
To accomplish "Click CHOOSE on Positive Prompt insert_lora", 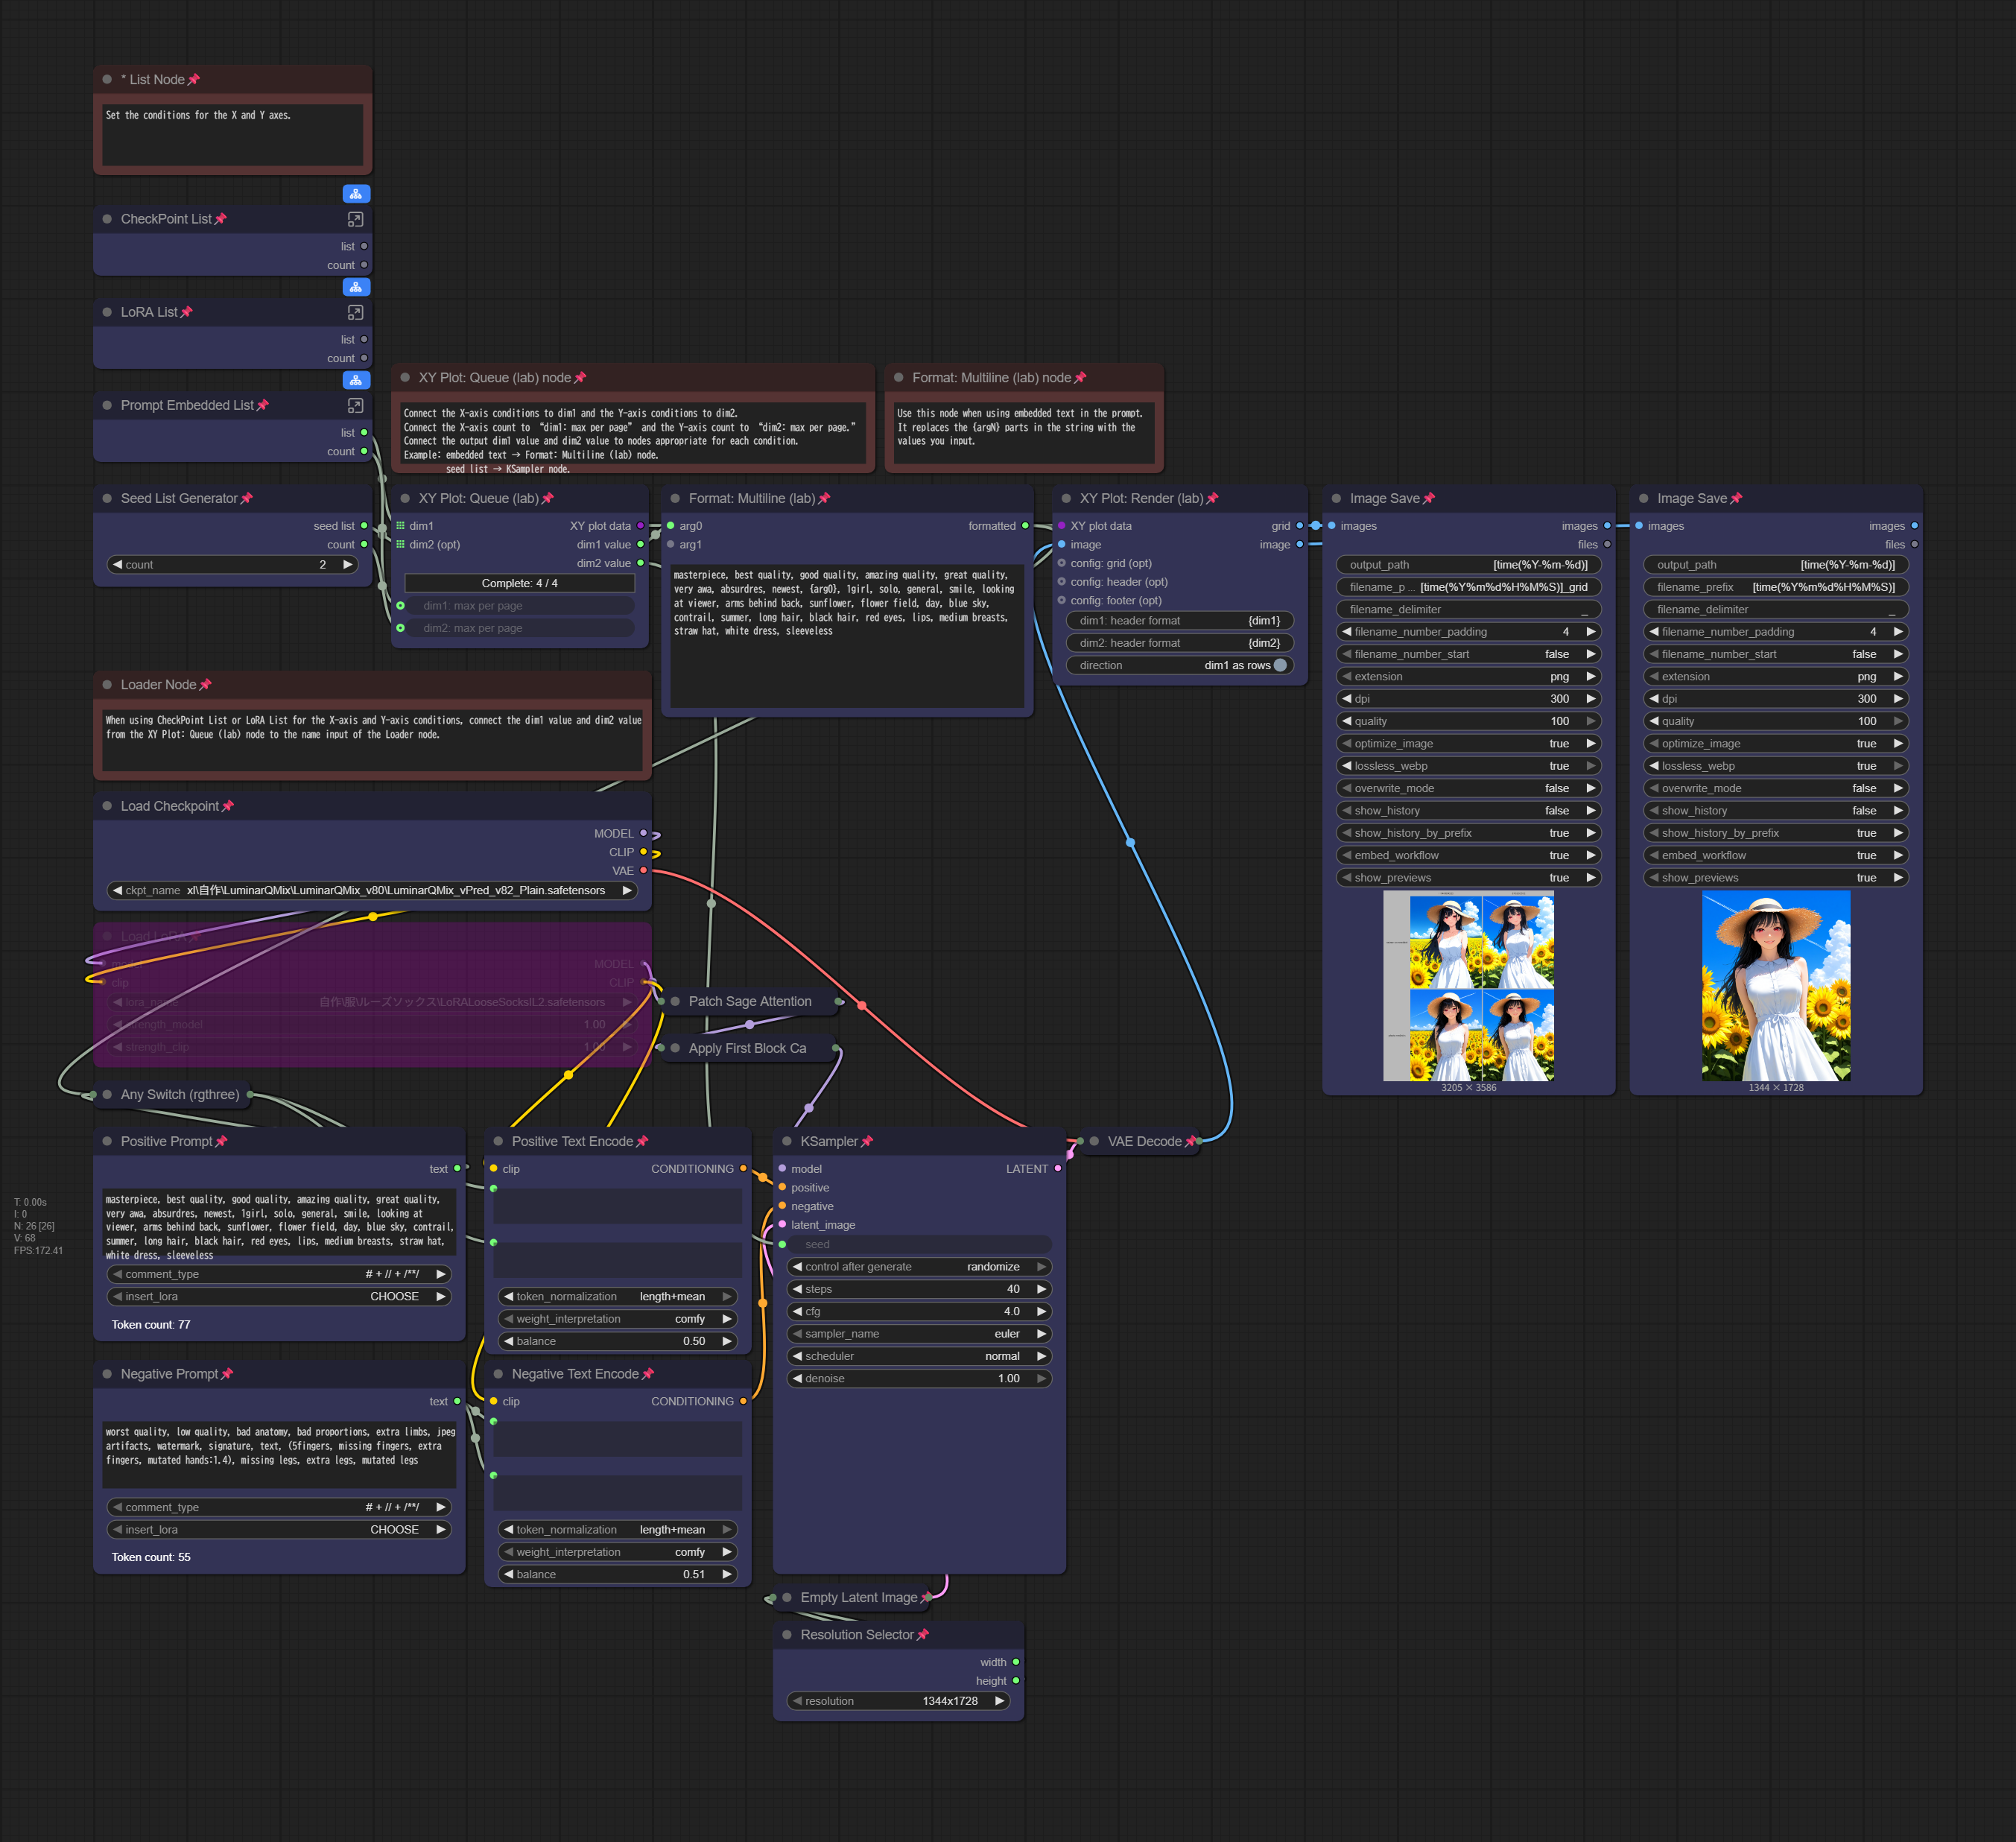I will click(394, 1296).
